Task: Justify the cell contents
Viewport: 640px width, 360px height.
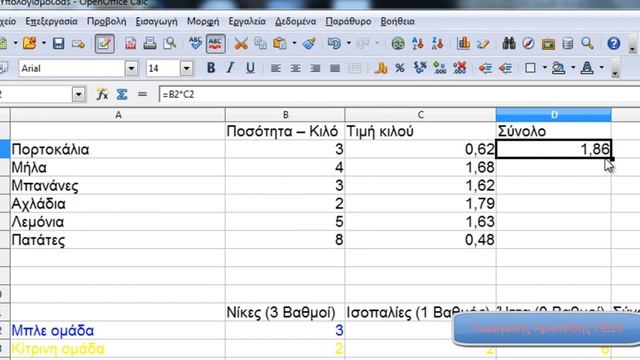Action: (x=335, y=68)
